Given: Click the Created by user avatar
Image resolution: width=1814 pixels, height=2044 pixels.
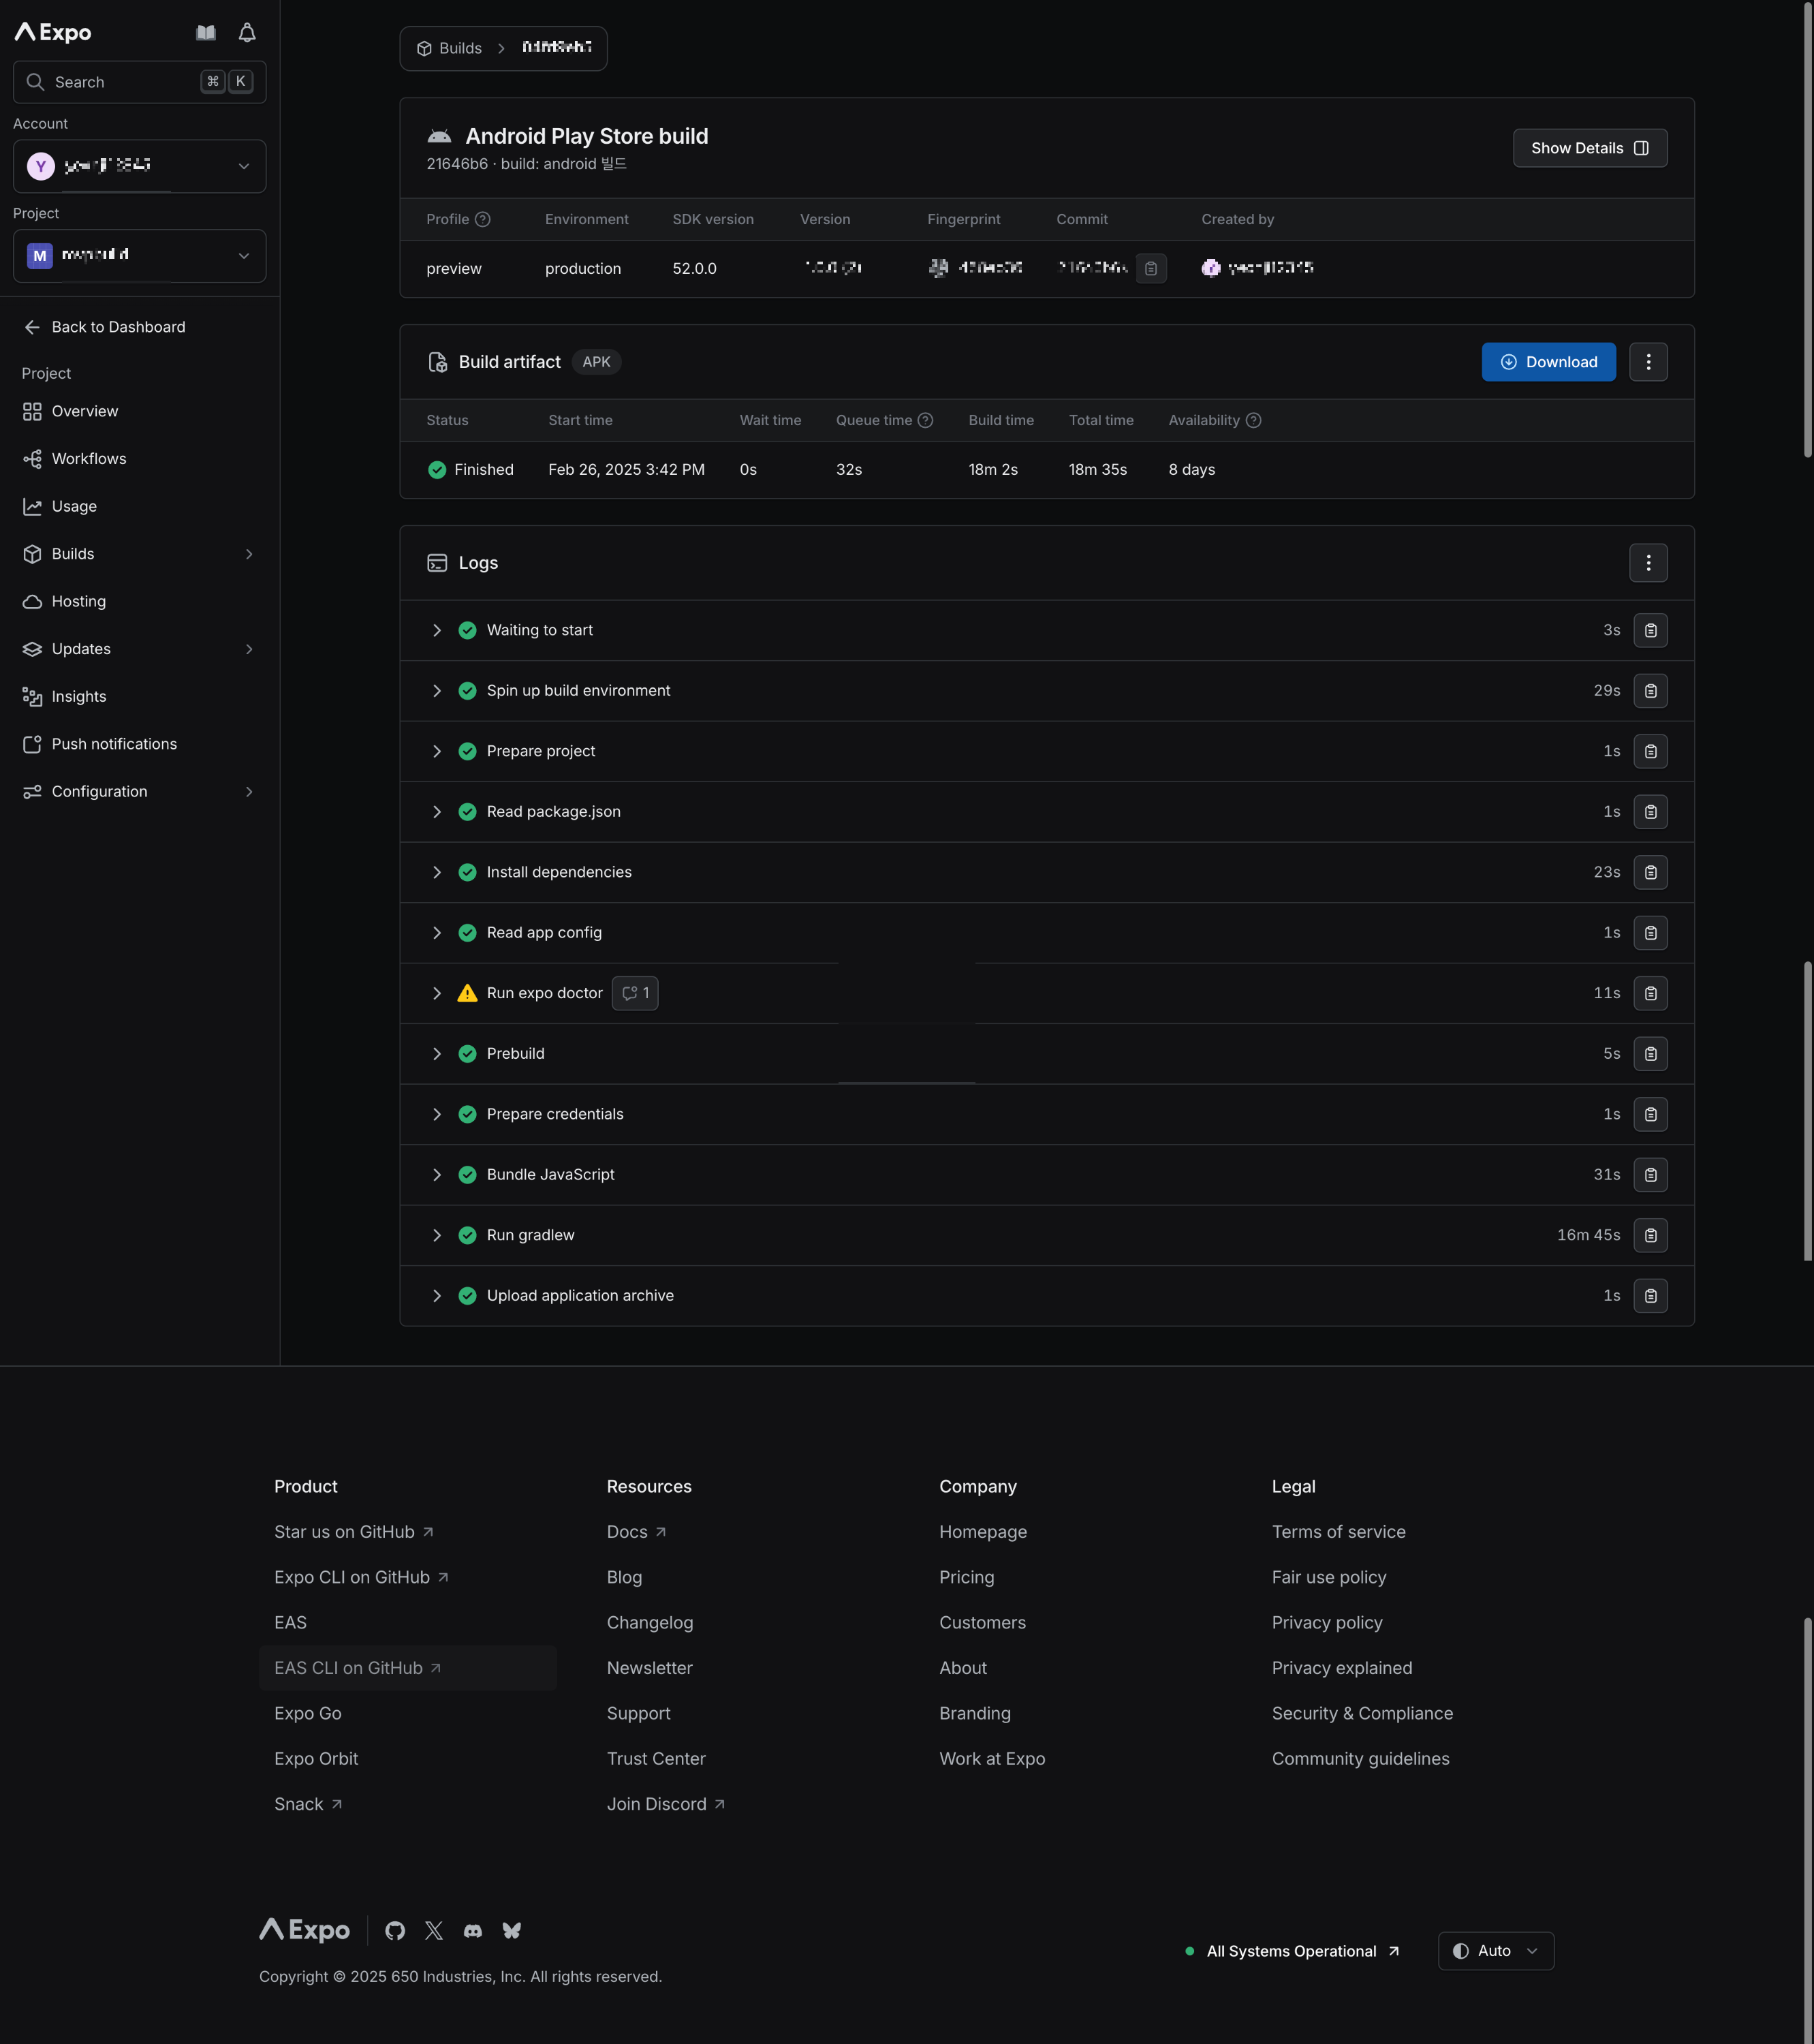Looking at the screenshot, I should [1211, 268].
